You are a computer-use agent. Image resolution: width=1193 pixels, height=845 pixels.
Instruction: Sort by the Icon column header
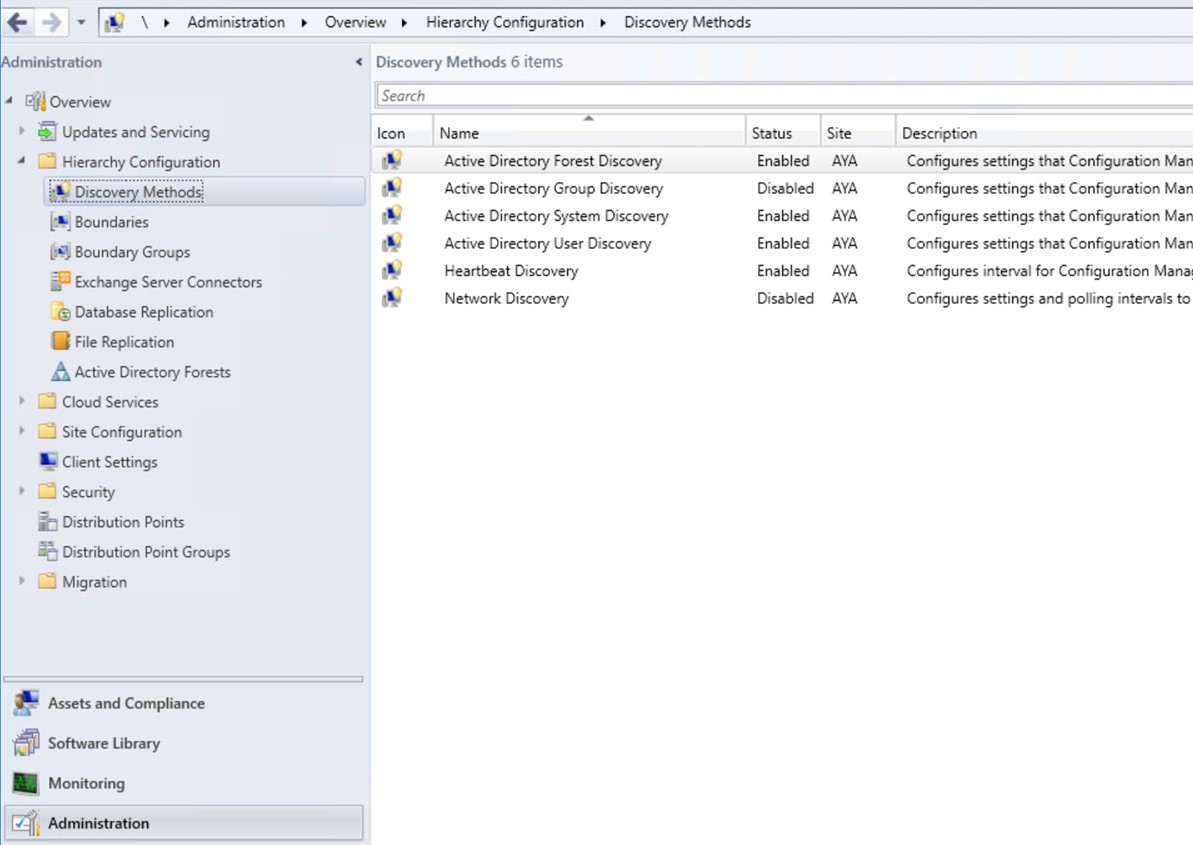pos(402,130)
